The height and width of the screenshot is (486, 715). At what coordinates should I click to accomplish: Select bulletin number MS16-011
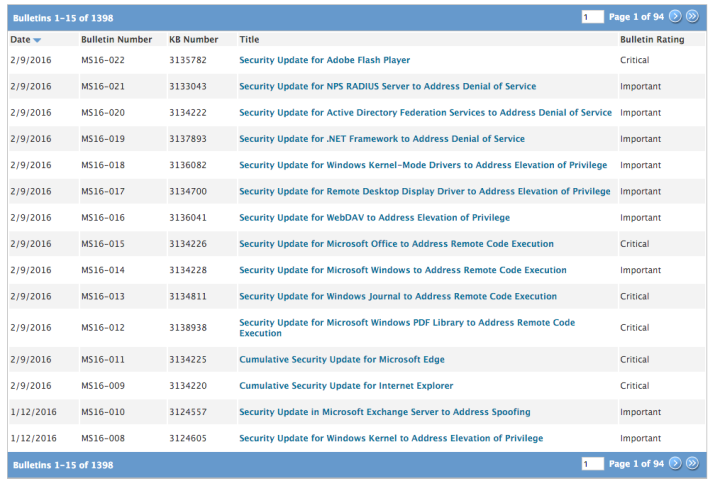pyautogui.click(x=103, y=359)
